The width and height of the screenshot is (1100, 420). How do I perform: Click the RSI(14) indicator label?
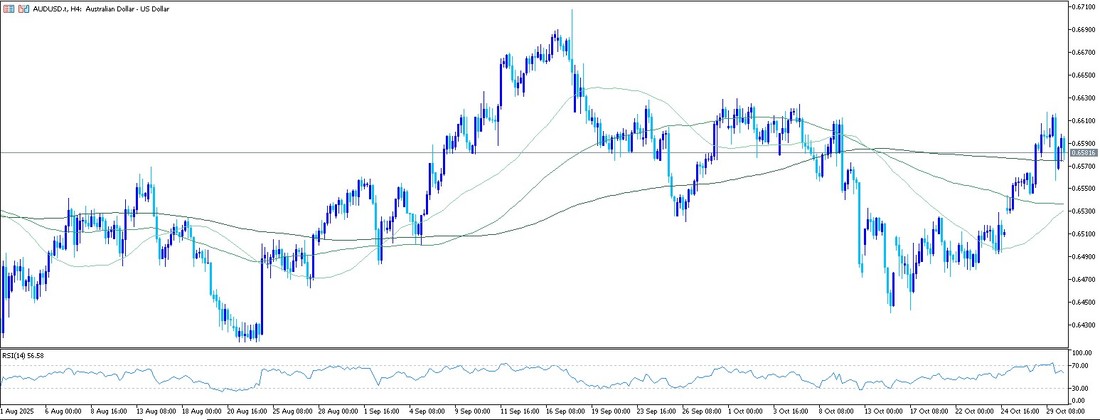[x=24, y=355]
